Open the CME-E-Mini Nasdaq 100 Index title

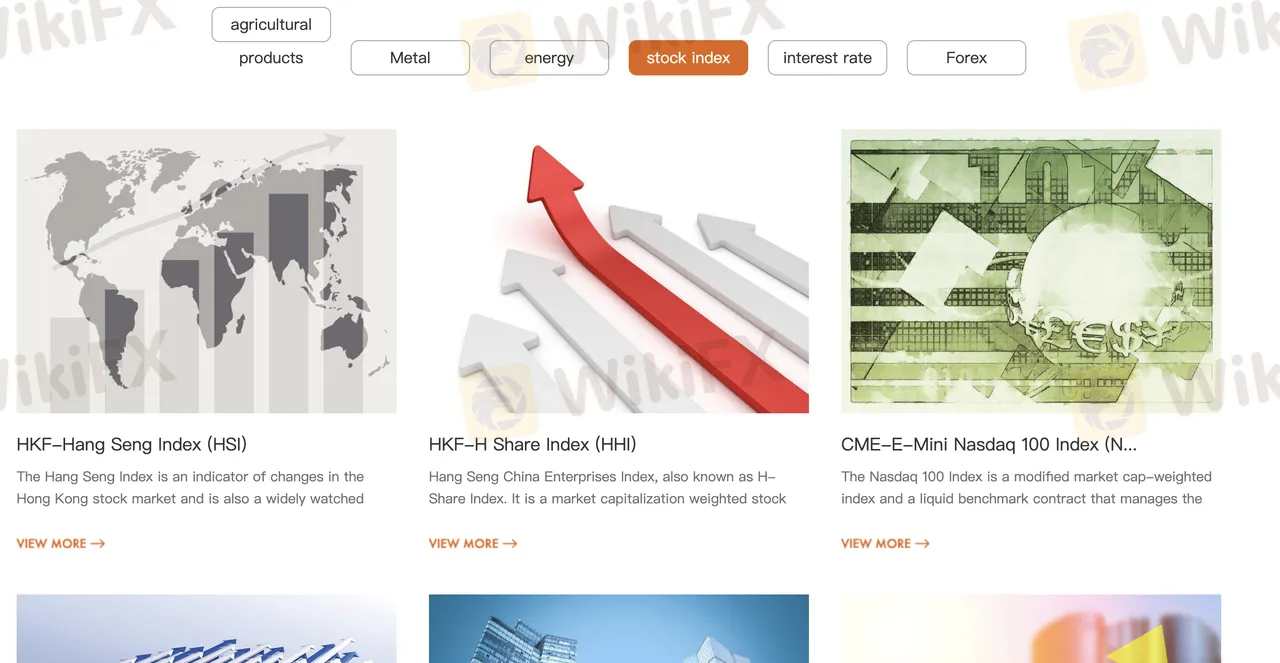pos(989,444)
